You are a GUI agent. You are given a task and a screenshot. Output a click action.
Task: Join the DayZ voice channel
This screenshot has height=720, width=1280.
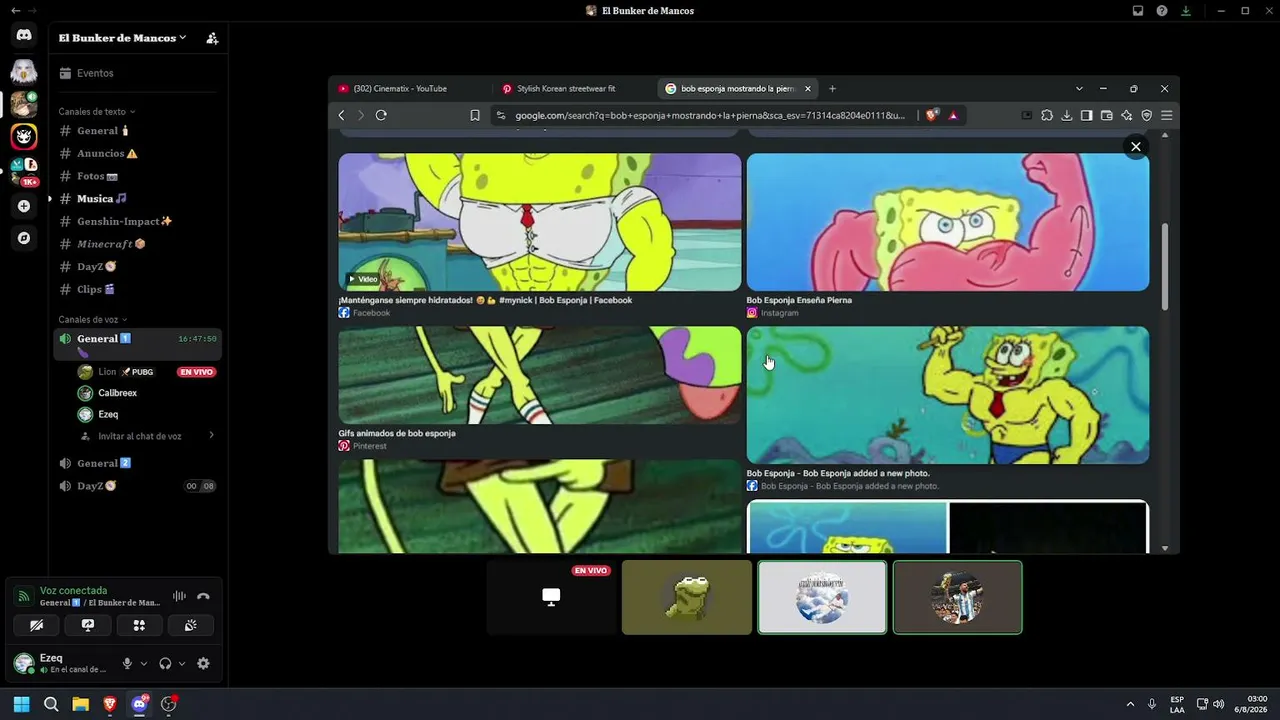click(138, 486)
